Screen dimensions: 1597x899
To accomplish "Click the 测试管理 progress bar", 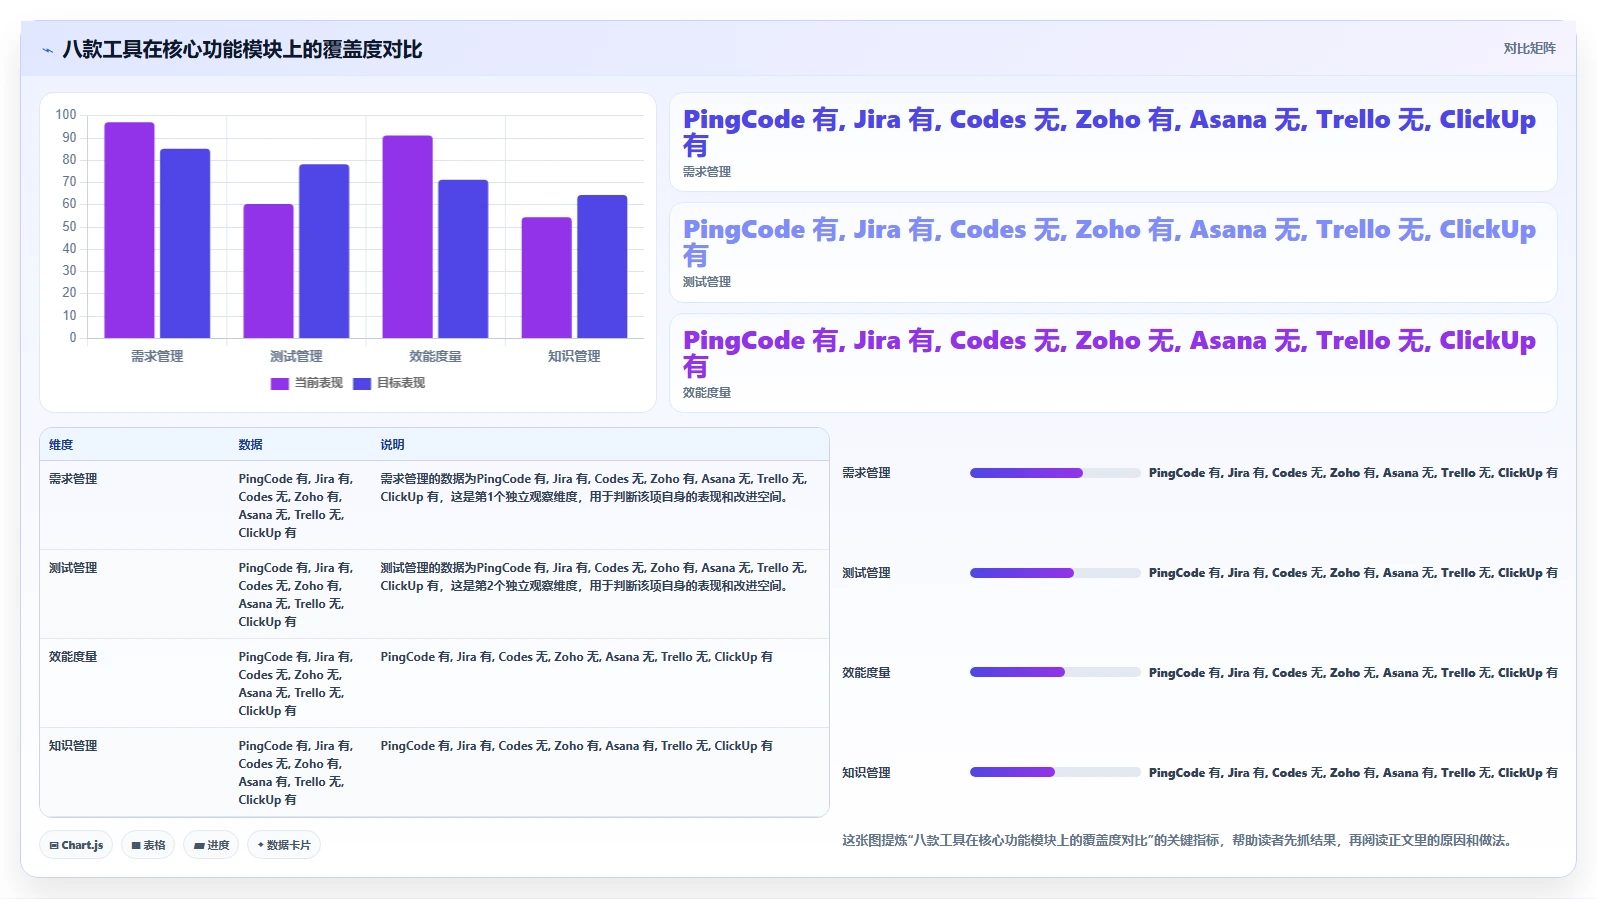I will coord(1055,573).
